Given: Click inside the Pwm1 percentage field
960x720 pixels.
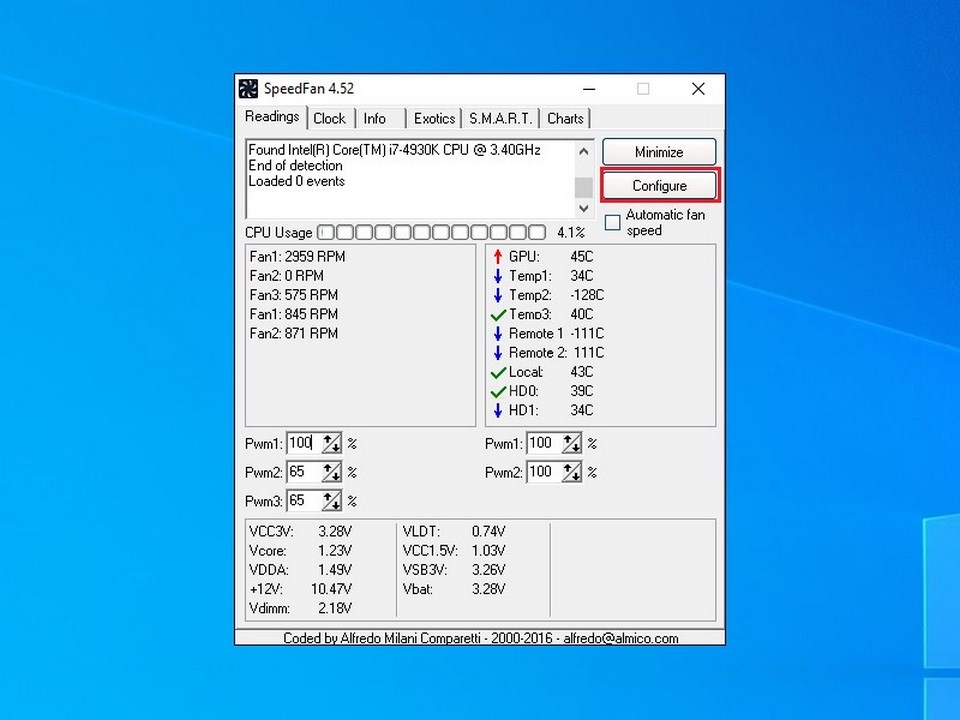Looking at the screenshot, I should pos(305,443).
